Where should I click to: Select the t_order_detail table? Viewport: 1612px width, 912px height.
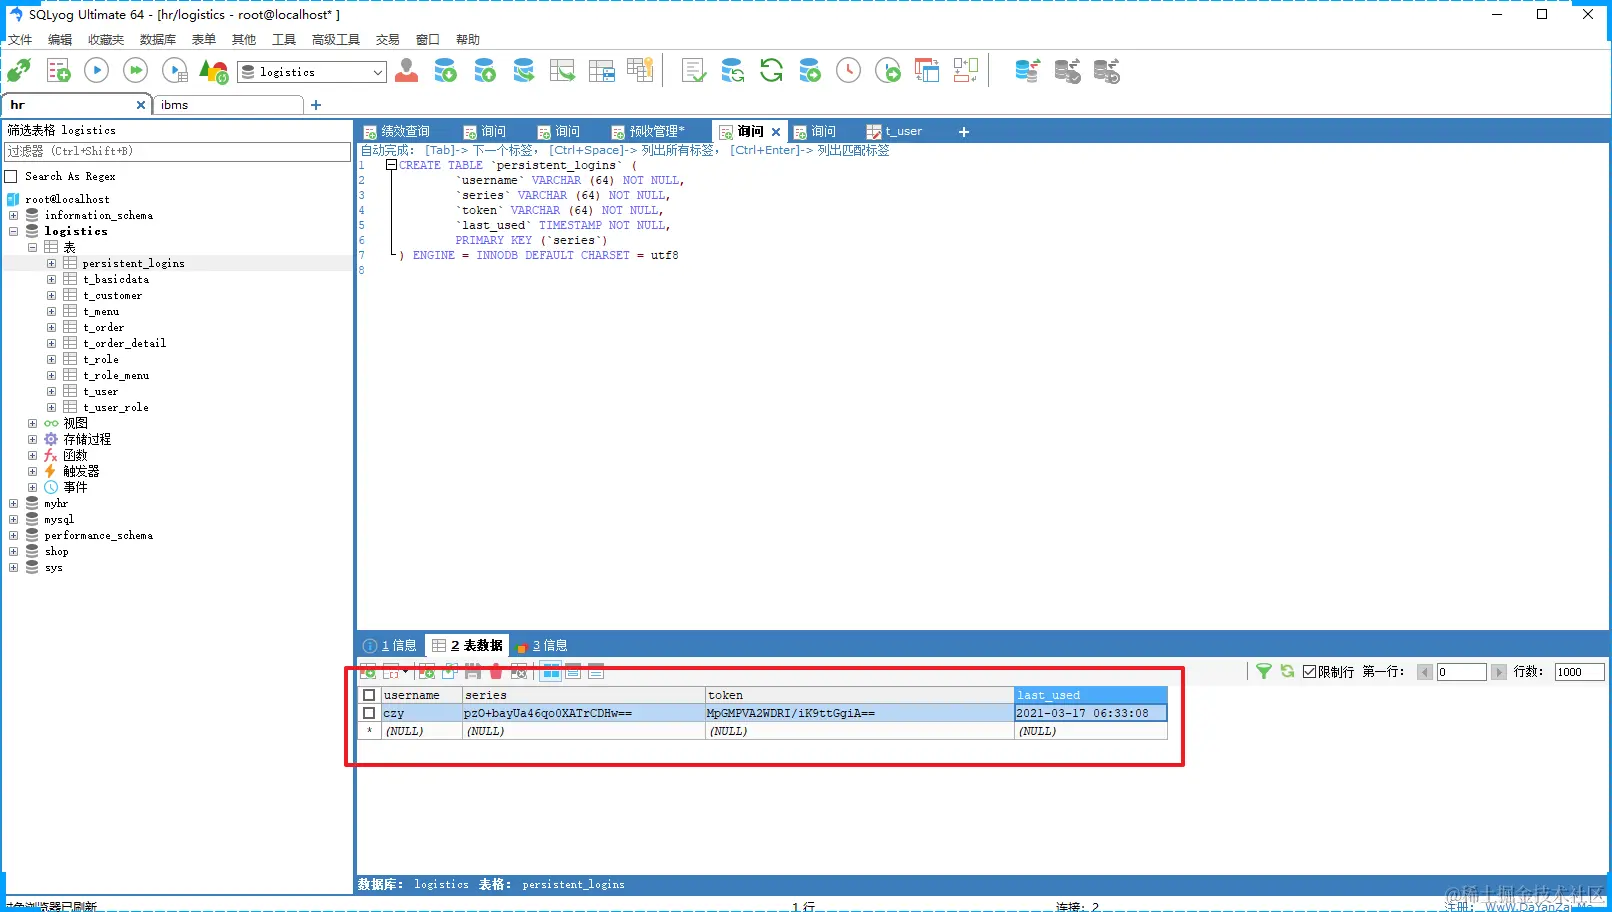(125, 343)
